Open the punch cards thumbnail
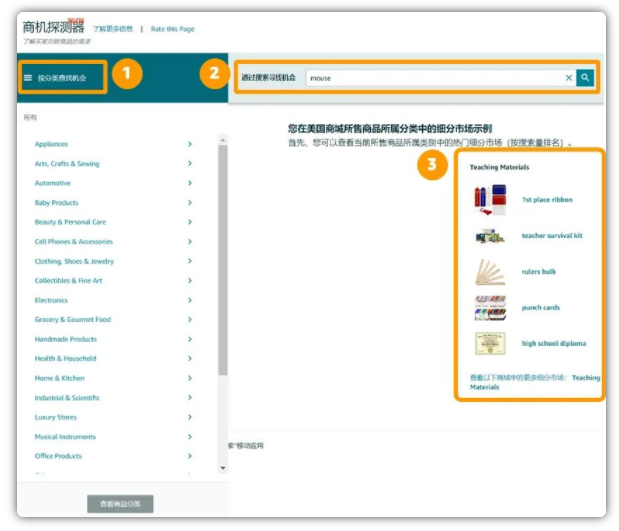Screen dimensions: 619x531 tap(490, 308)
